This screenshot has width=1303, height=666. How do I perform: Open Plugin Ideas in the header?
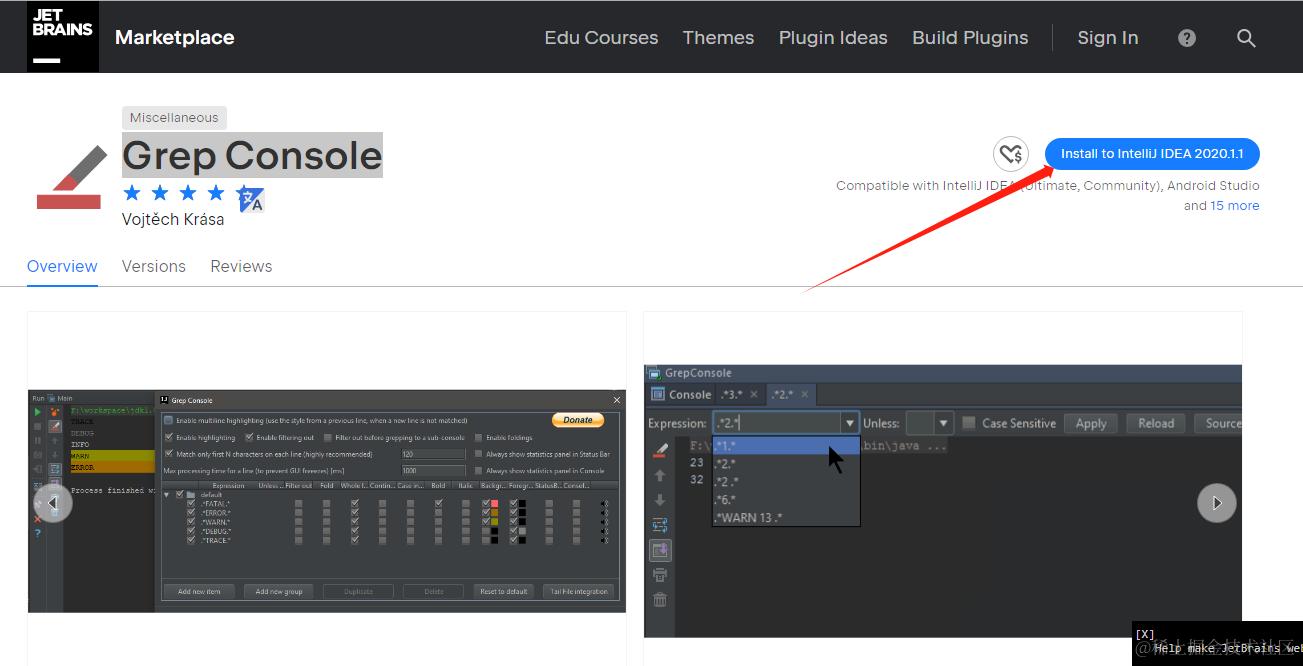833,38
